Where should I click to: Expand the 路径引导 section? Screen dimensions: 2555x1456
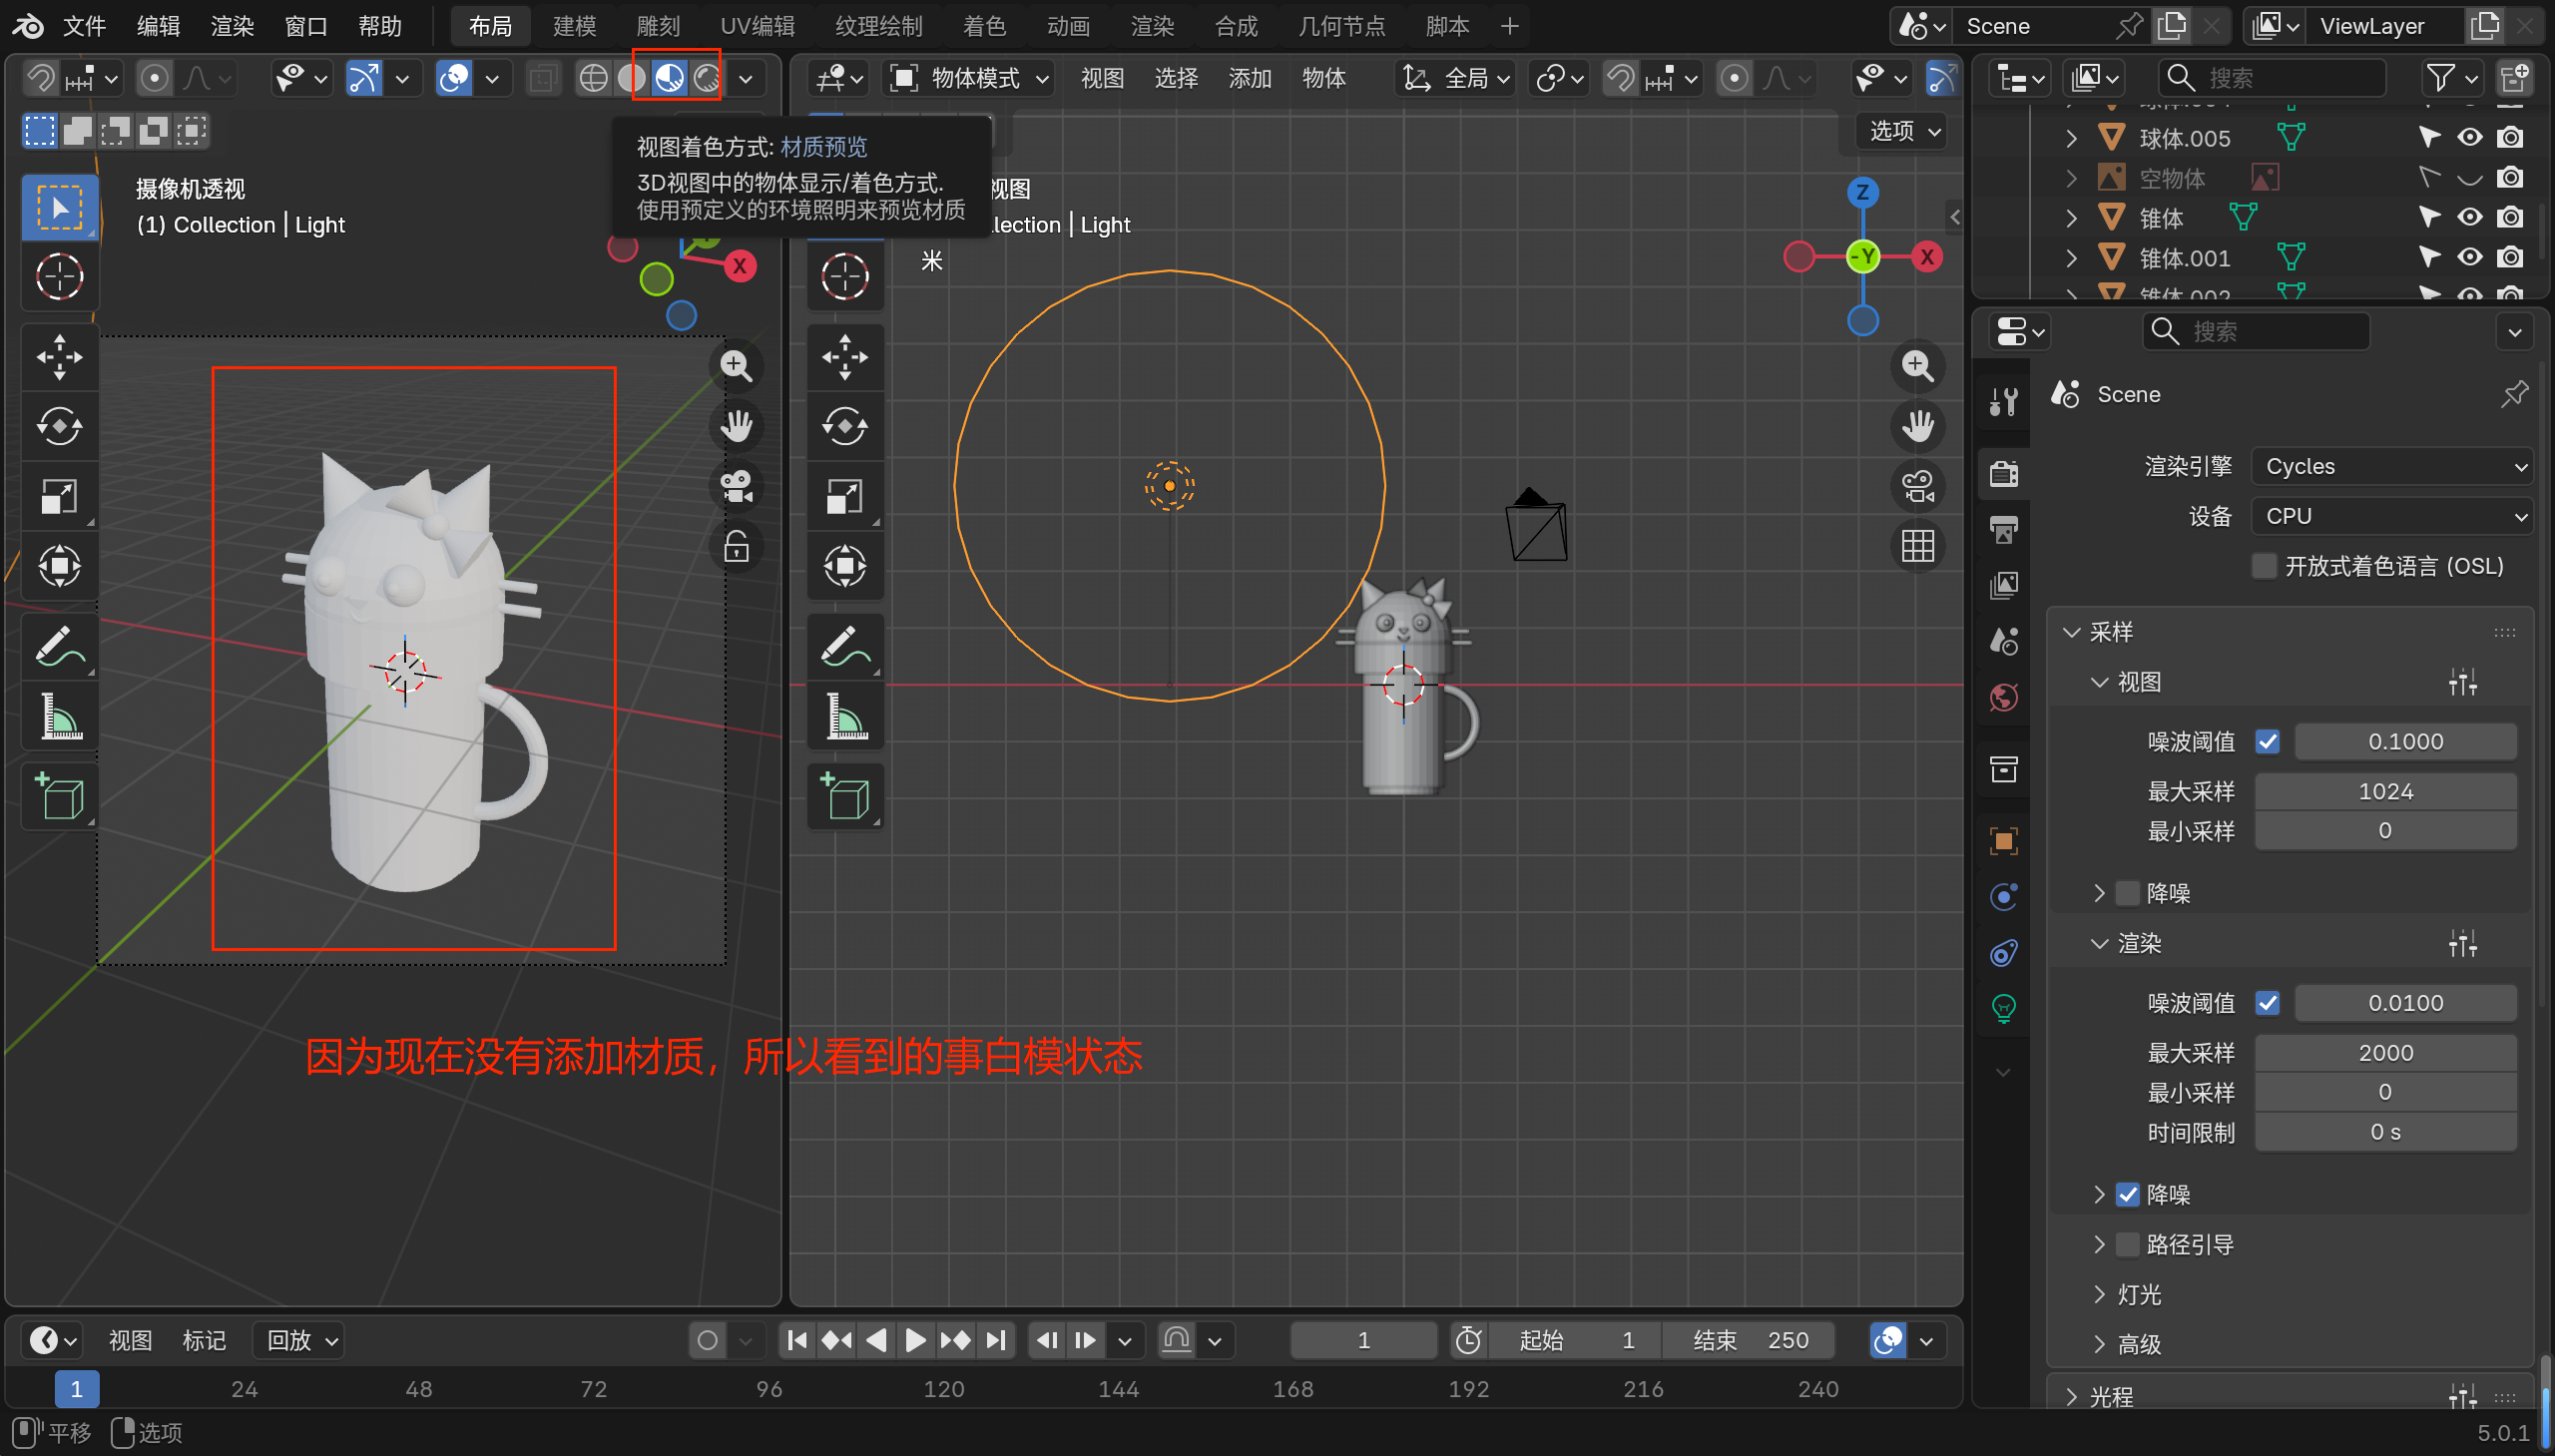tap(2099, 1244)
